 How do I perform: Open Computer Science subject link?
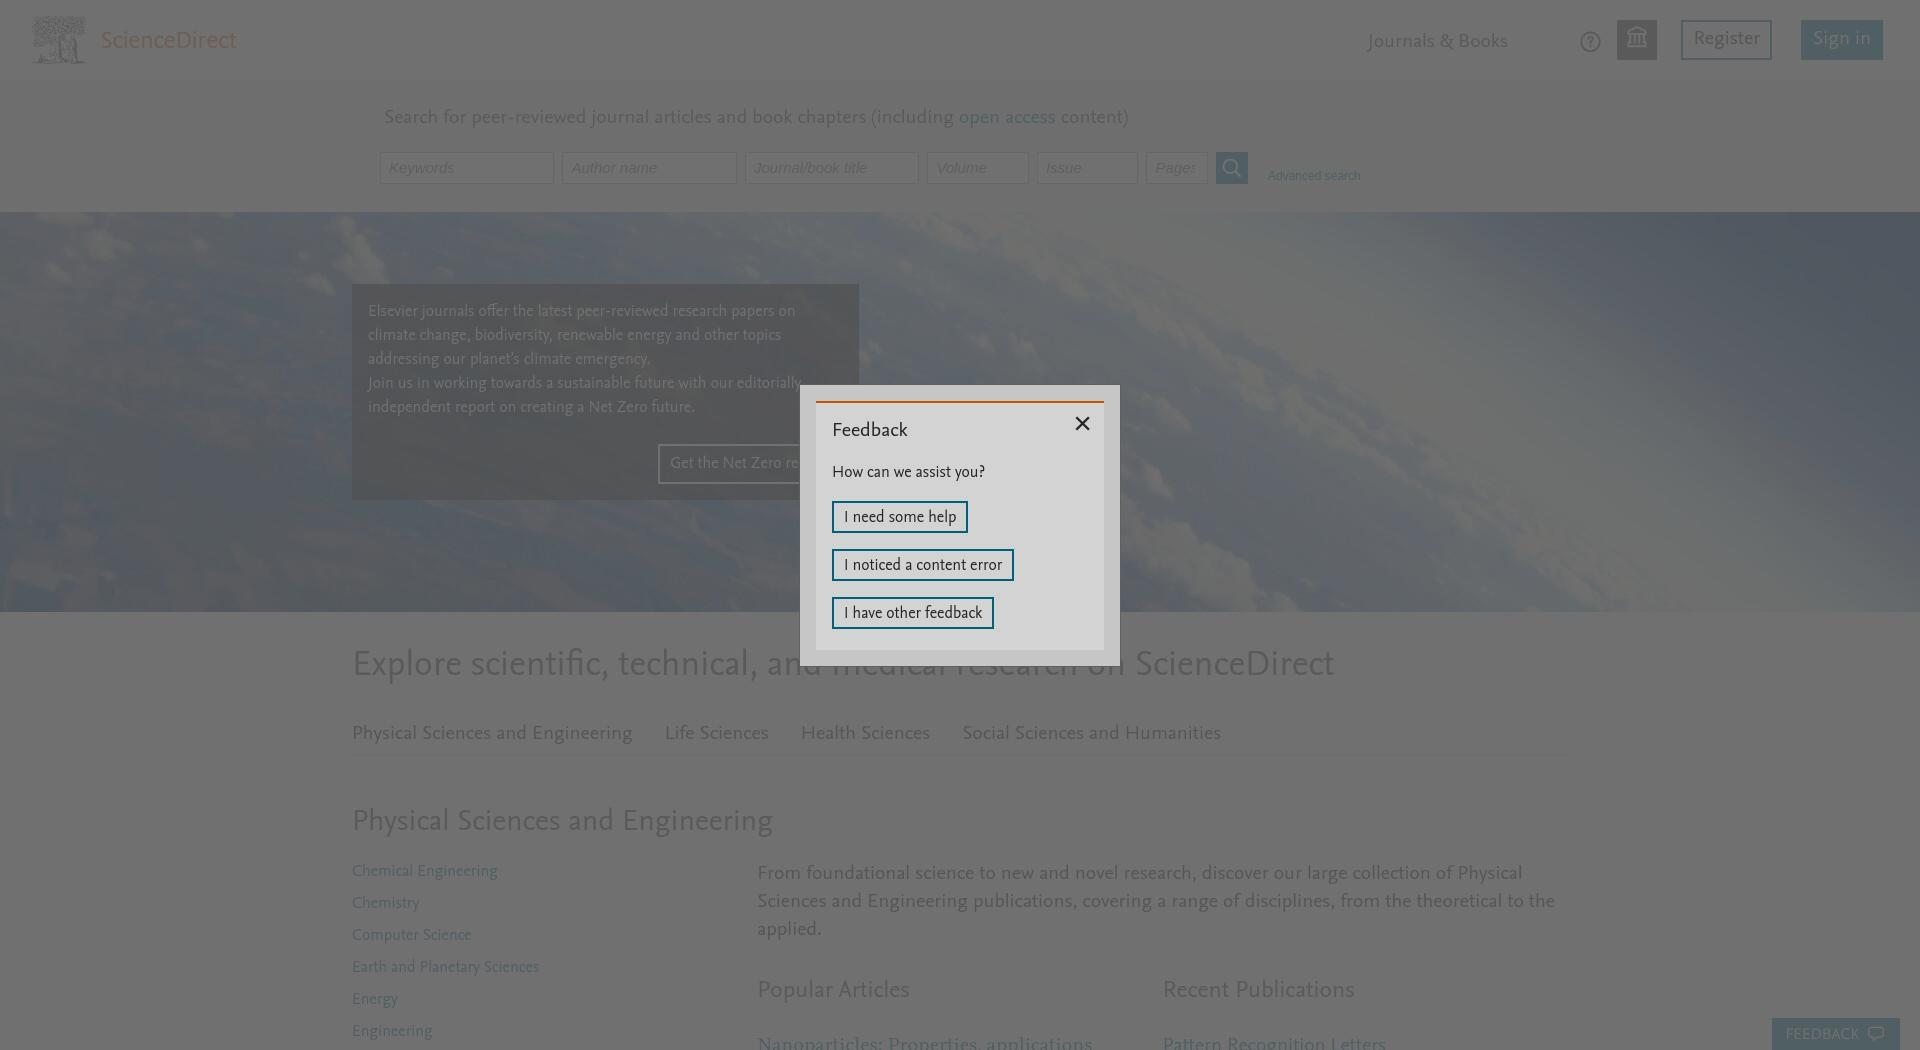(x=411, y=935)
